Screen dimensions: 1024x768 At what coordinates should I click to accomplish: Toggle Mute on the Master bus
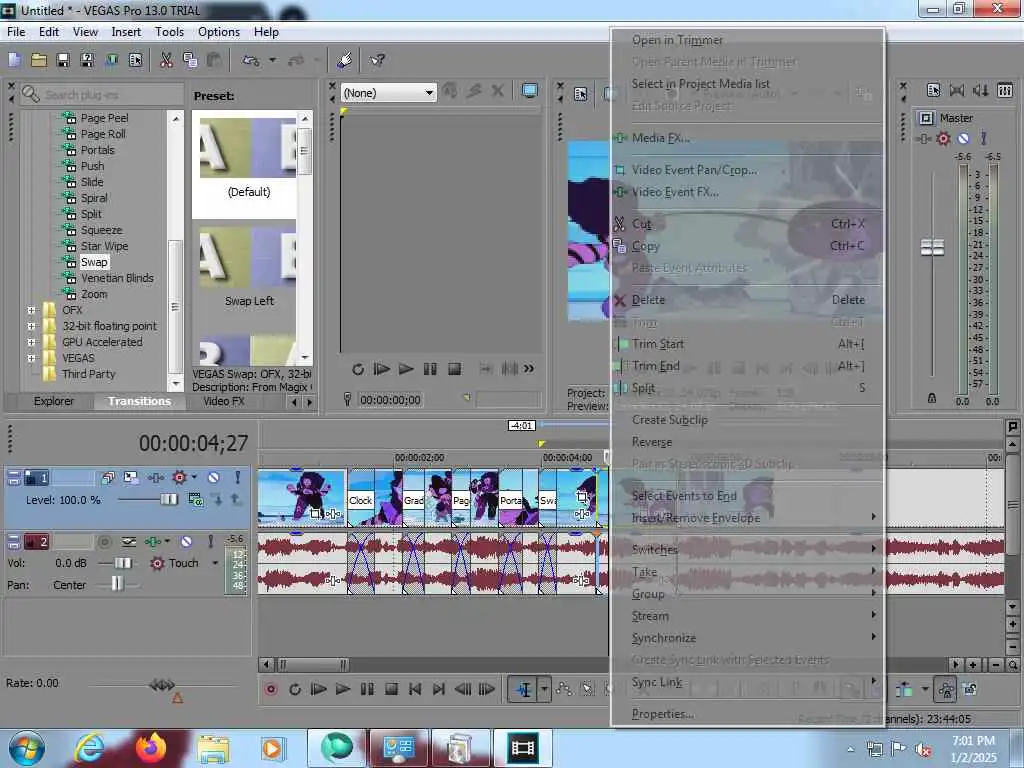(x=963, y=138)
